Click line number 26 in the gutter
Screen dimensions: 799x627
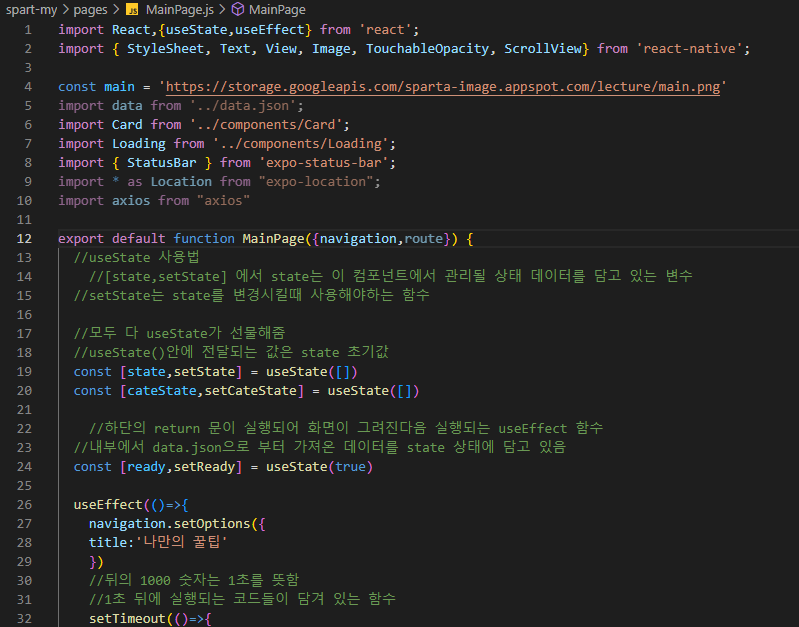(x=24, y=505)
